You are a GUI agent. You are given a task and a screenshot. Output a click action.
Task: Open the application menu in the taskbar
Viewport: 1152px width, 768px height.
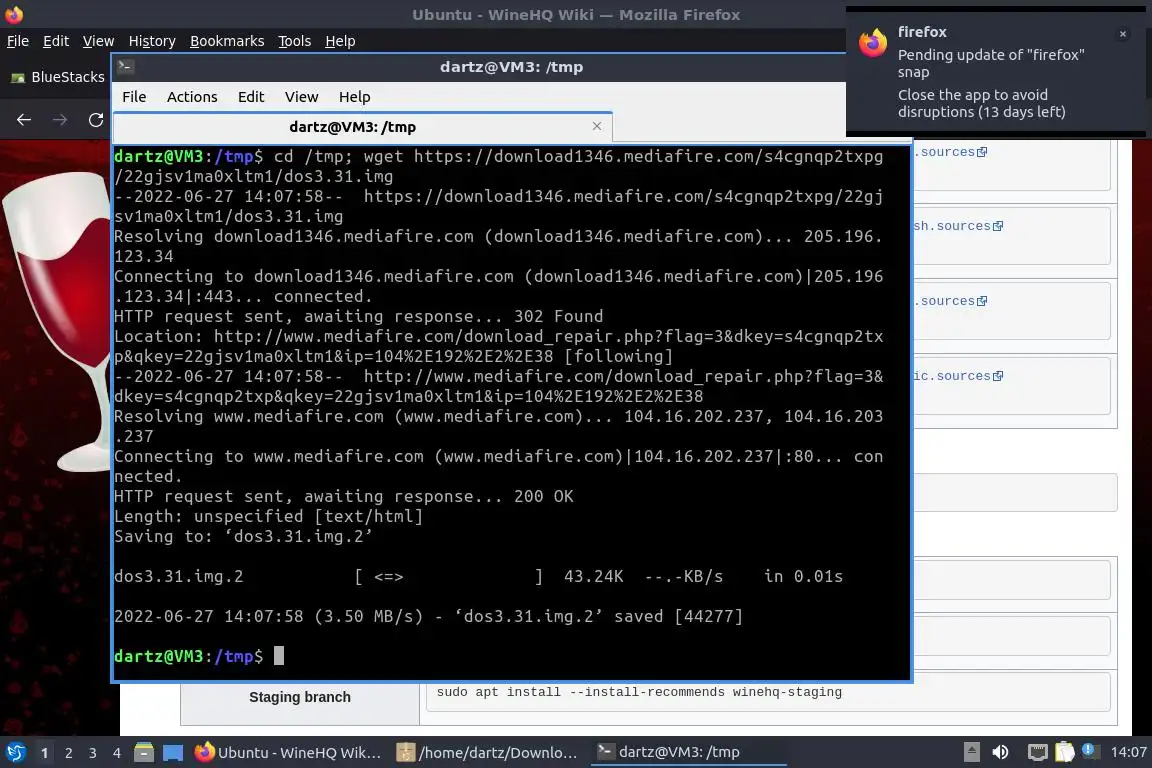(16, 752)
